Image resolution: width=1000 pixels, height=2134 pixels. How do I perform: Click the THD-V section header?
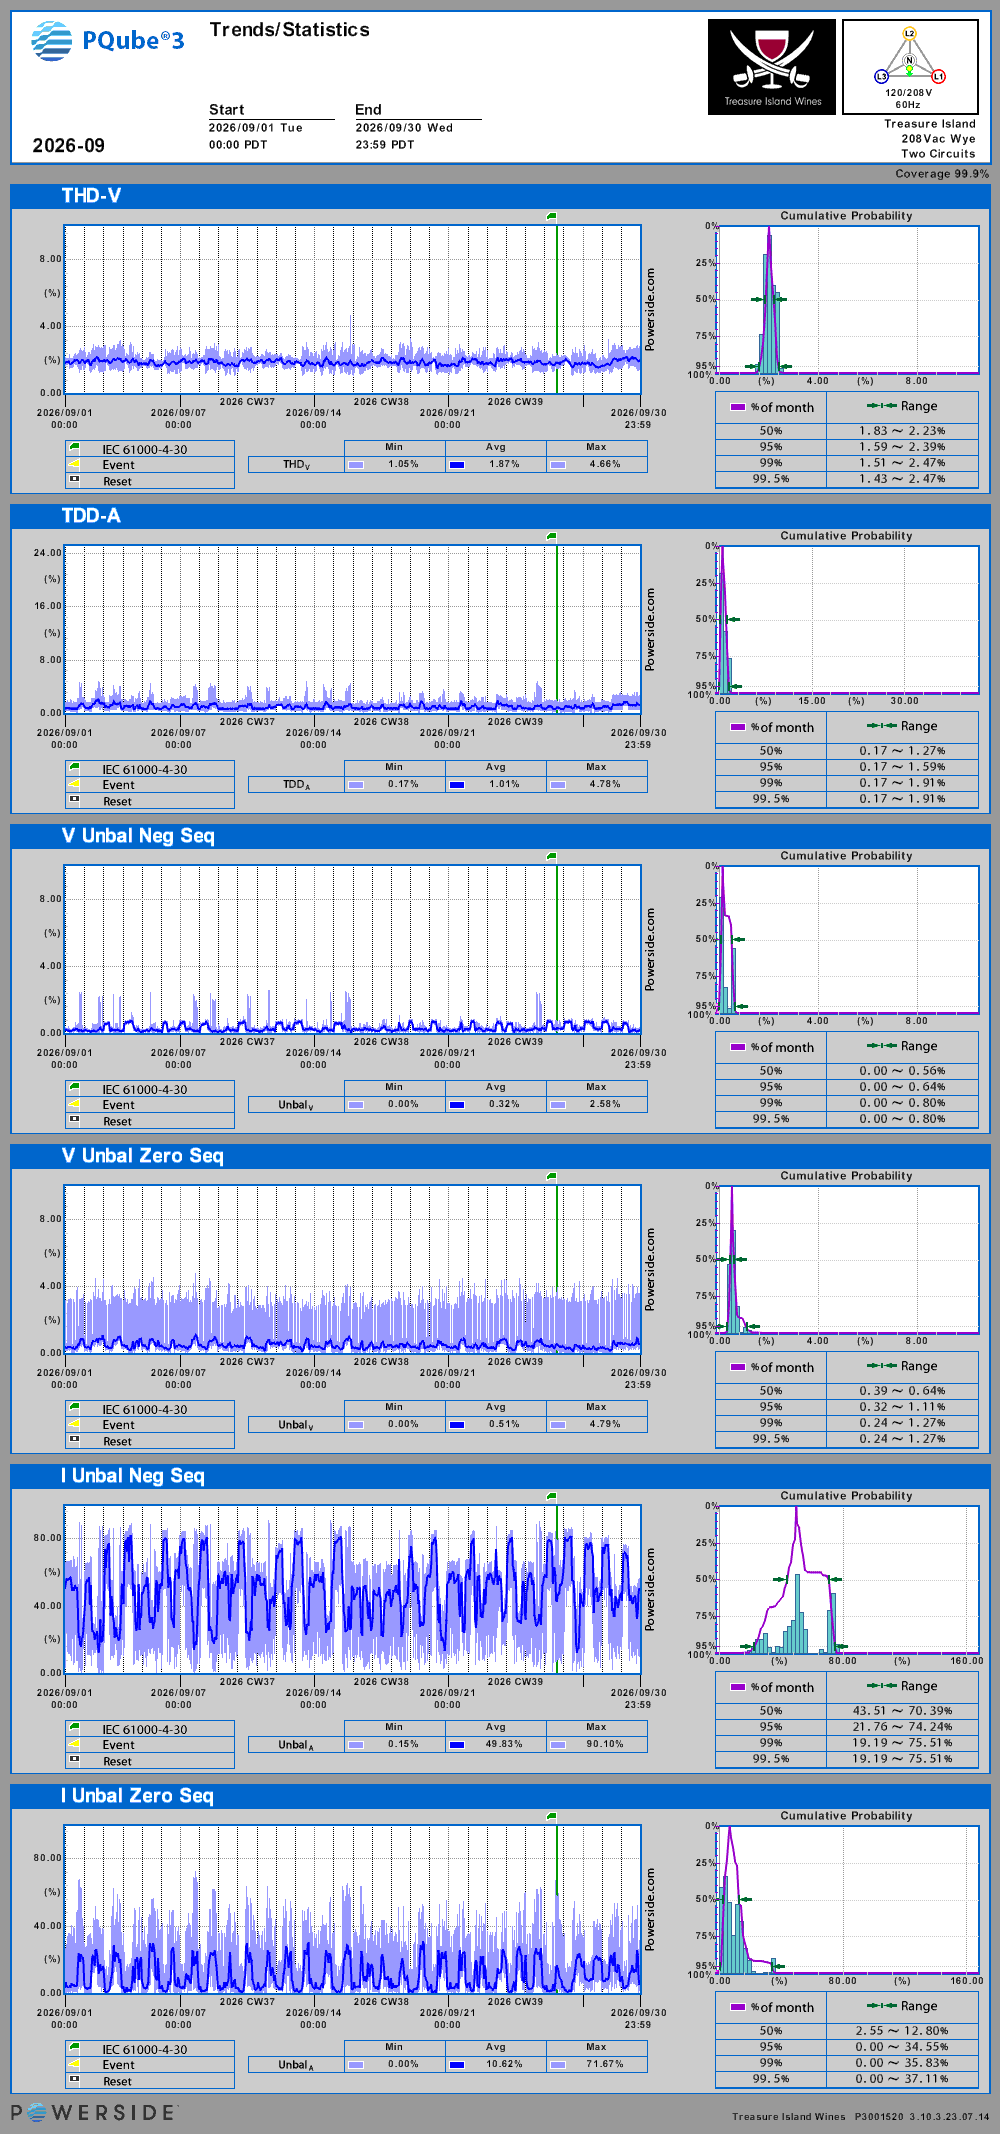pos(500,196)
